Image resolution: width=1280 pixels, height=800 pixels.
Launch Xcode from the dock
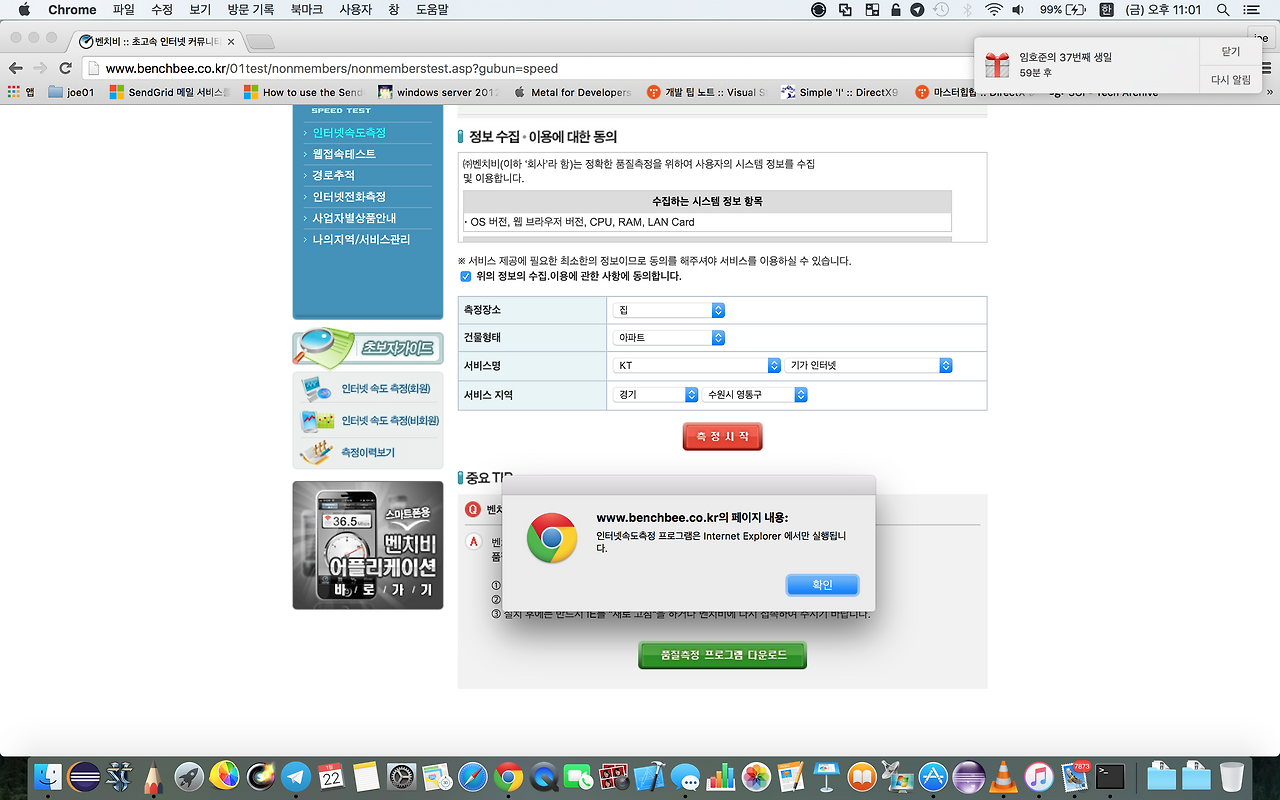(650, 776)
